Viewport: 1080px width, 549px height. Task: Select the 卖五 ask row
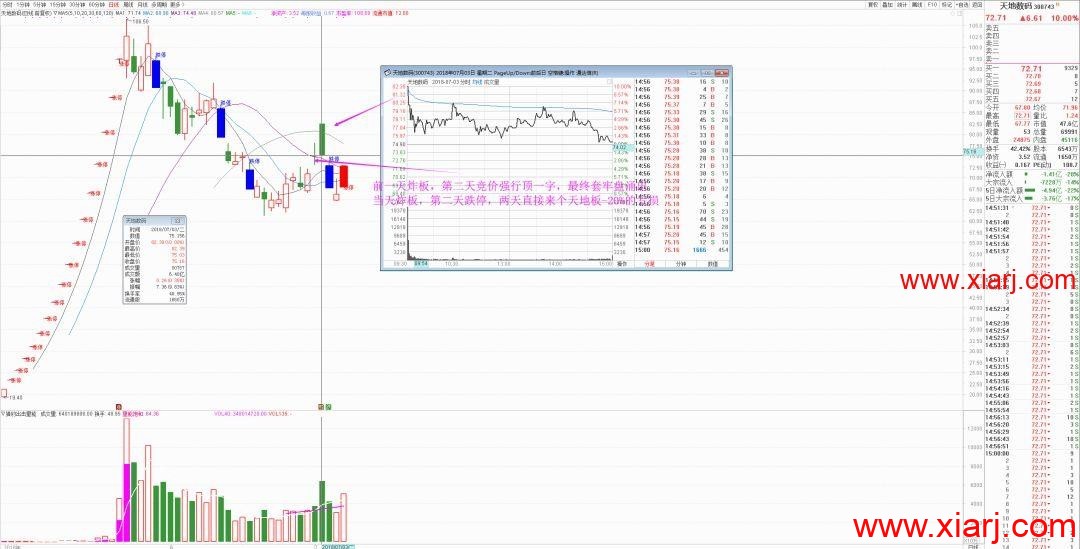point(1031,28)
